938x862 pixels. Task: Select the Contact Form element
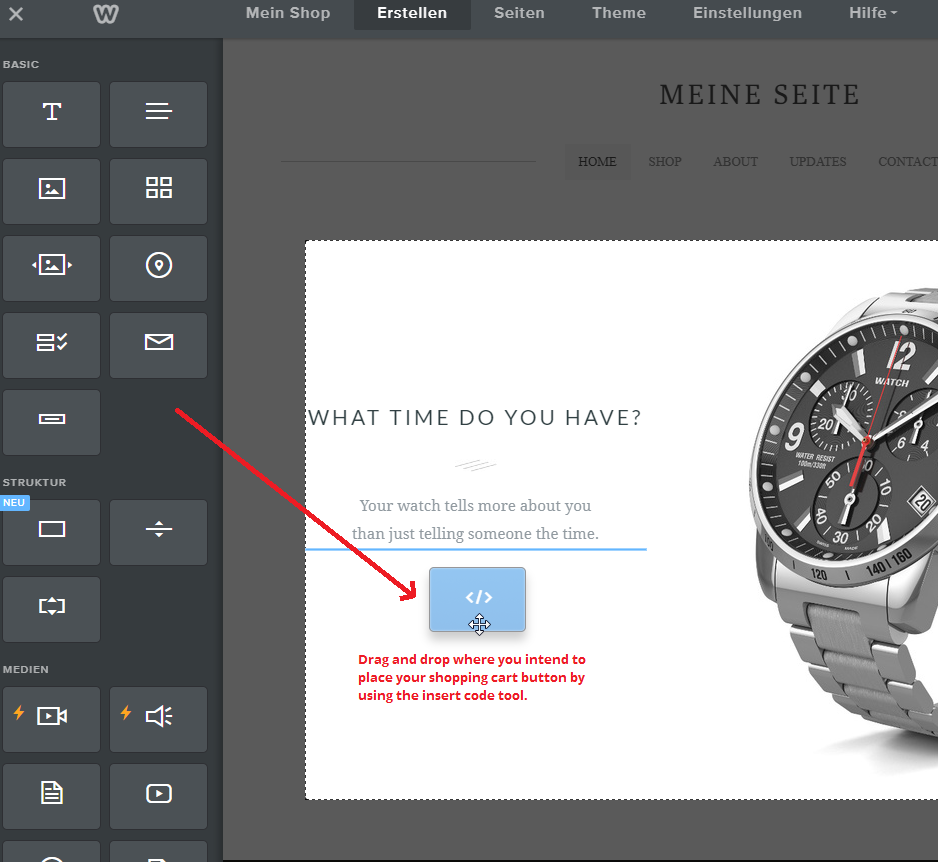(x=51, y=345)
